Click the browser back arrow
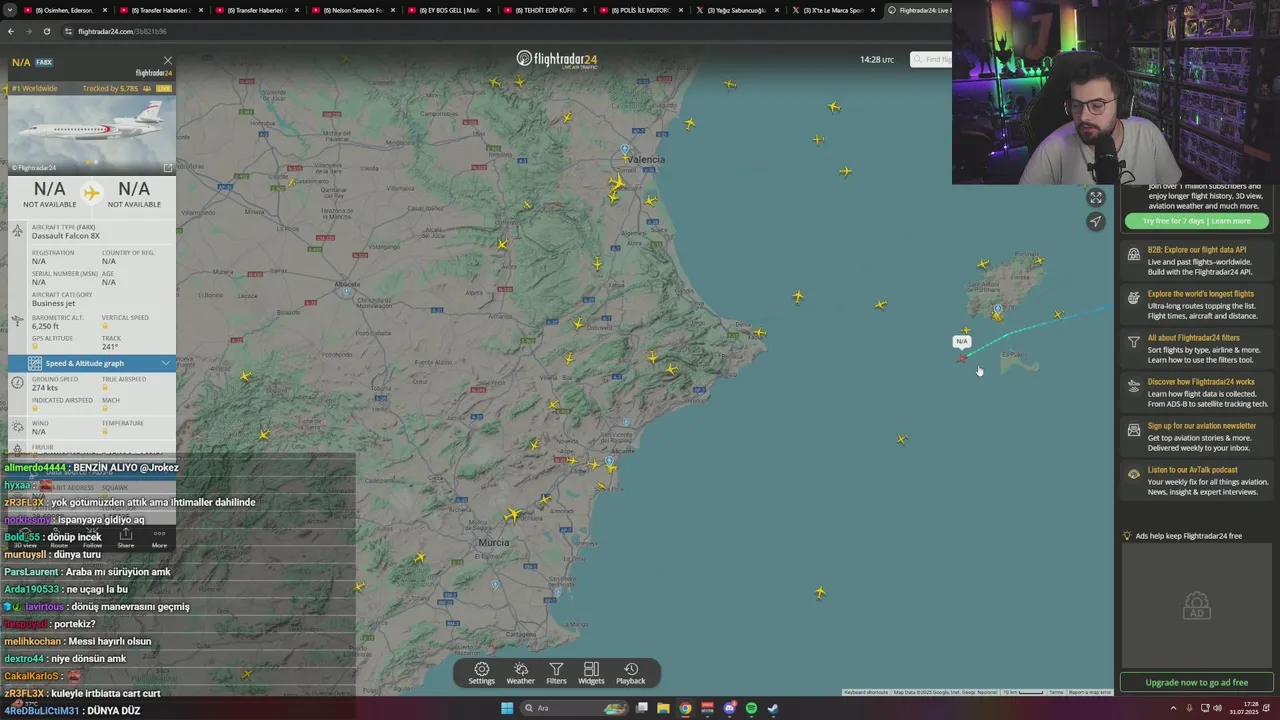Image resolution: width=1280 pixels, height=720 pixels. [x=11, y=31]
